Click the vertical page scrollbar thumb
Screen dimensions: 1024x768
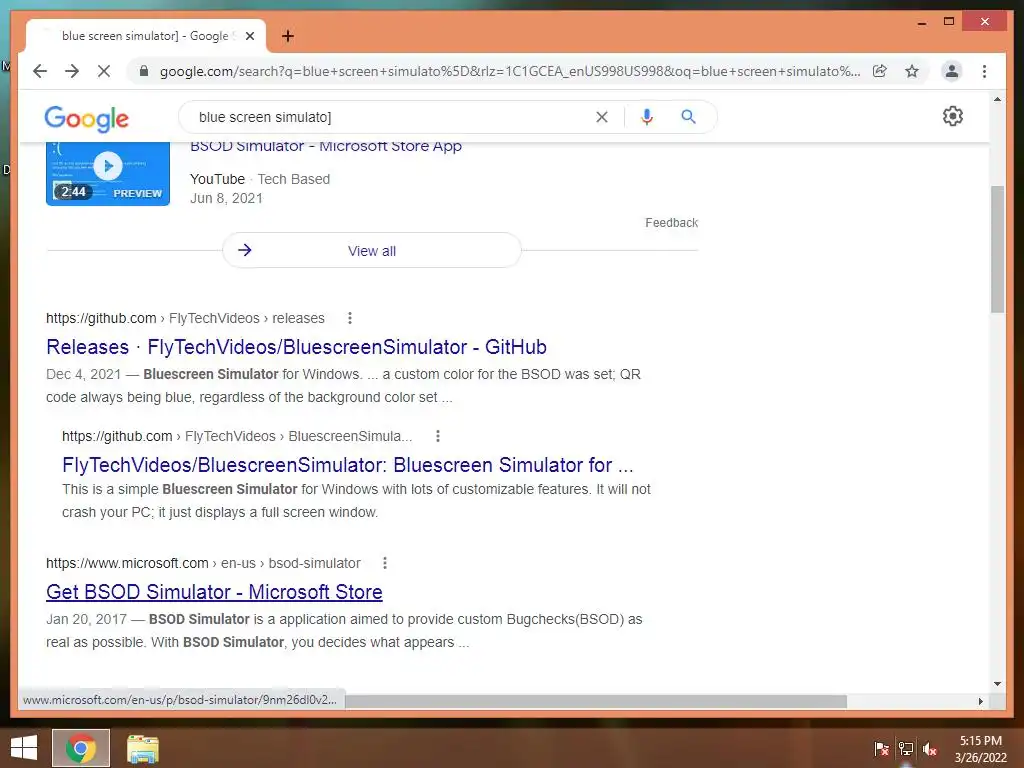pyautogui.click(x=997, y=249)
